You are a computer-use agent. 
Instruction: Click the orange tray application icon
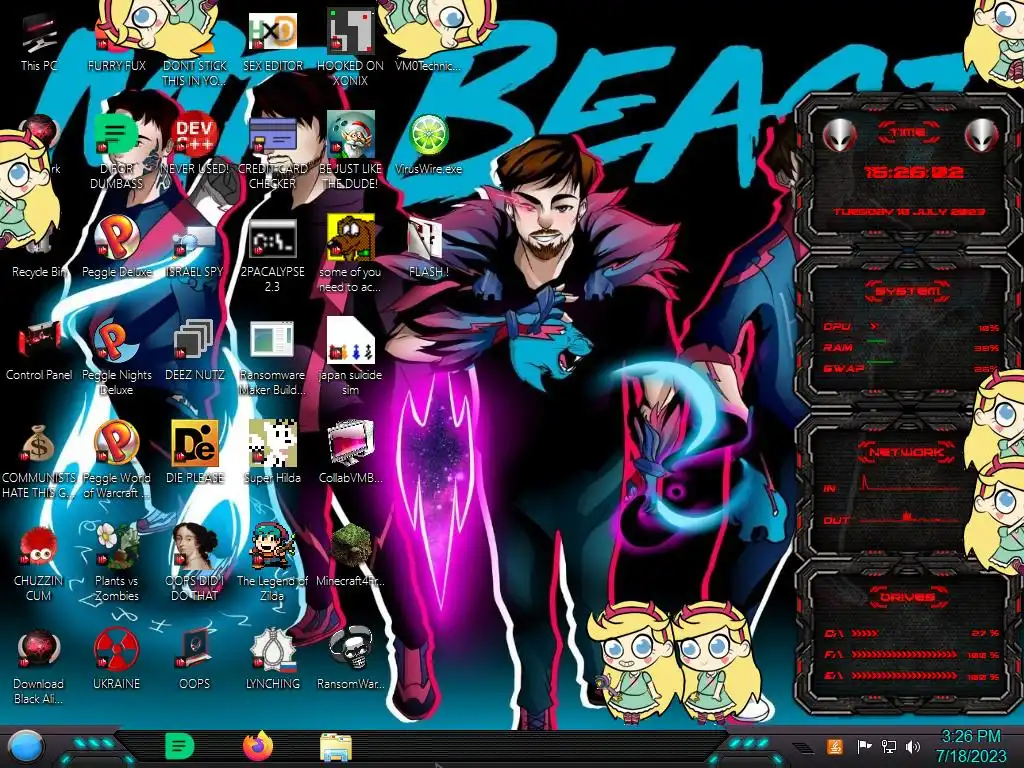point(835,746)
